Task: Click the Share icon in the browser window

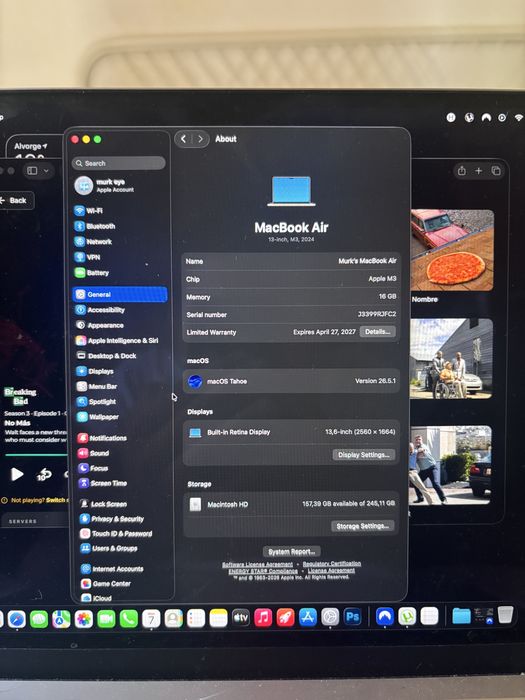Action: point(462,171)
